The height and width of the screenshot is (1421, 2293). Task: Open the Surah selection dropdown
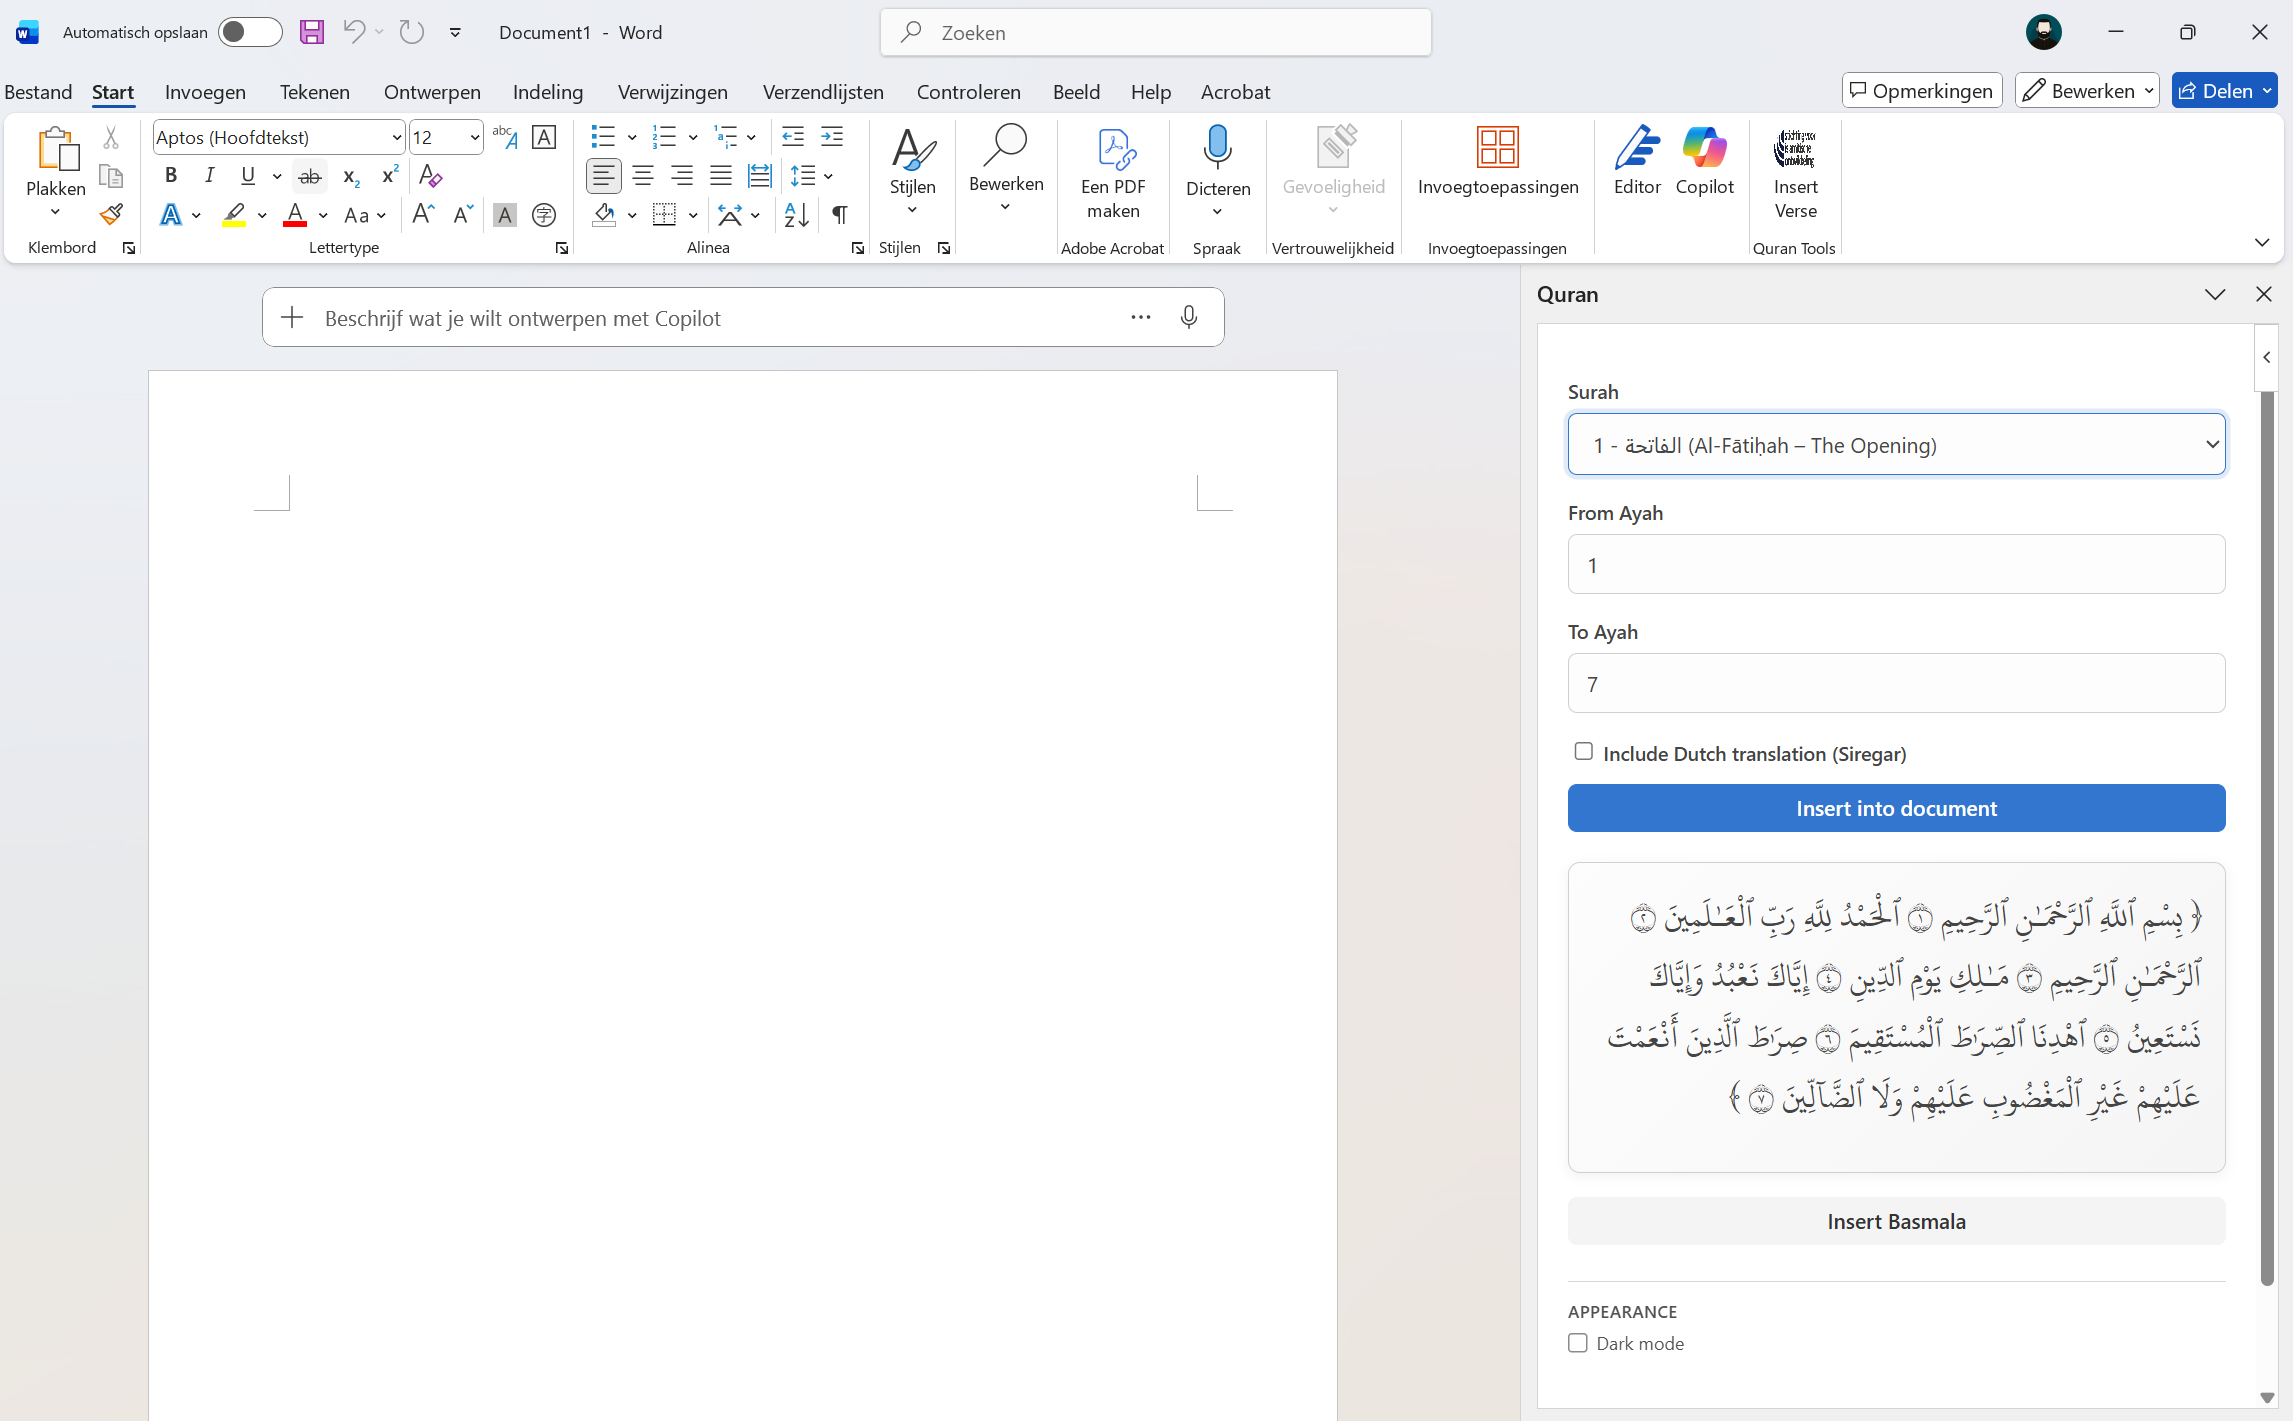[x=1896, y=445]
